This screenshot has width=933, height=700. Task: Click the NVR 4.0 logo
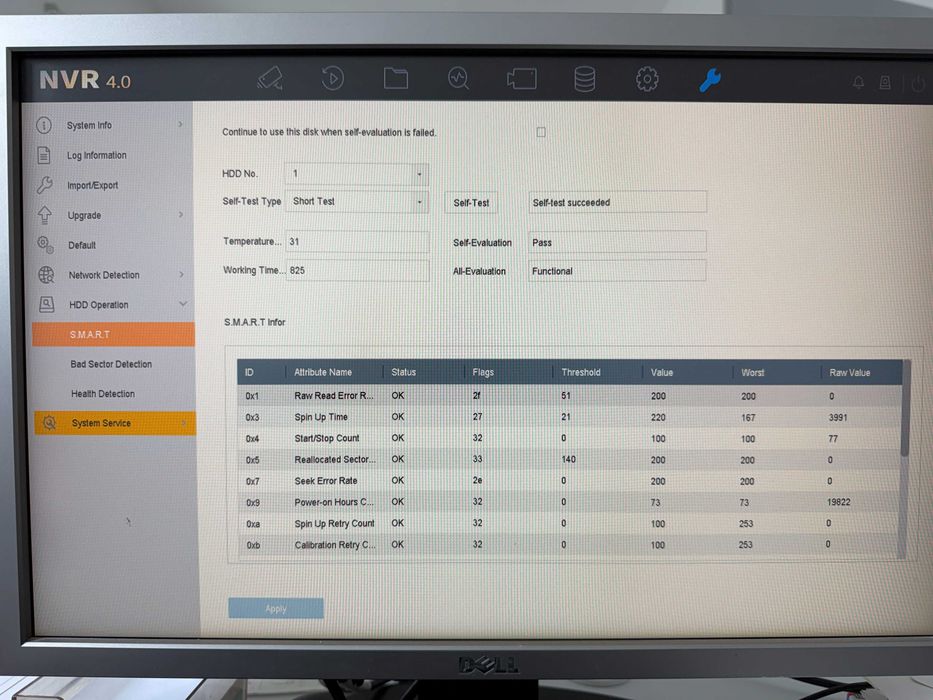point(85,80)
